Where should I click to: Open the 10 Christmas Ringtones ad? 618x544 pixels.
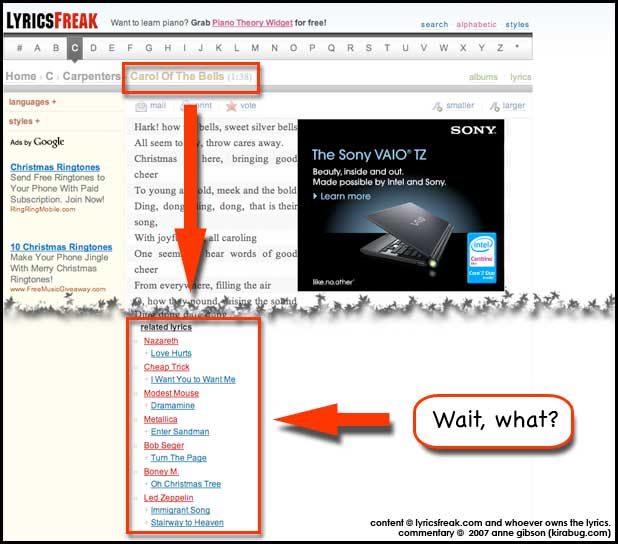pos(61,247)
